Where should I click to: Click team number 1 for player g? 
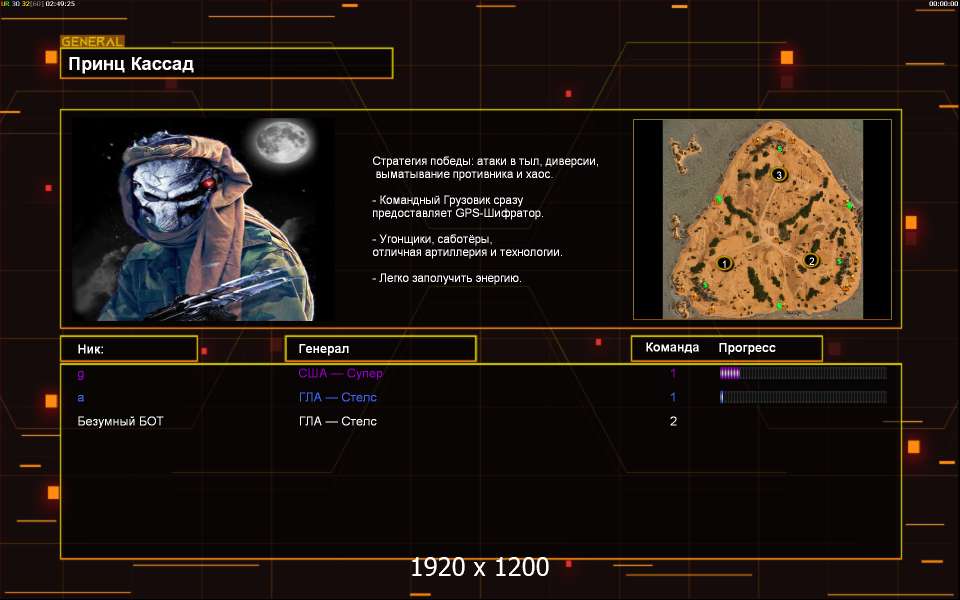673,373
